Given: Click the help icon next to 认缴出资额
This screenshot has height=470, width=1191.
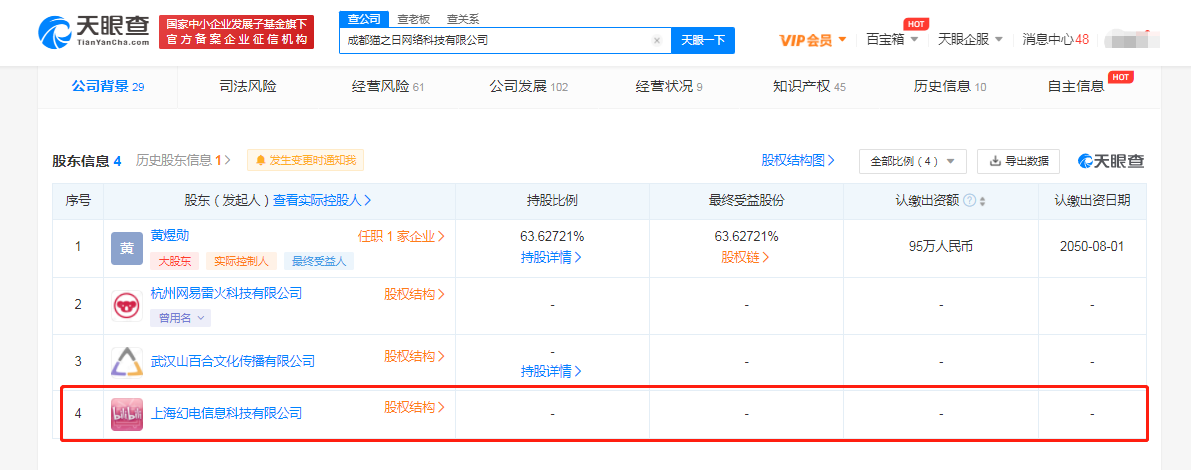Looking at the screenshot, I should 969,201.
